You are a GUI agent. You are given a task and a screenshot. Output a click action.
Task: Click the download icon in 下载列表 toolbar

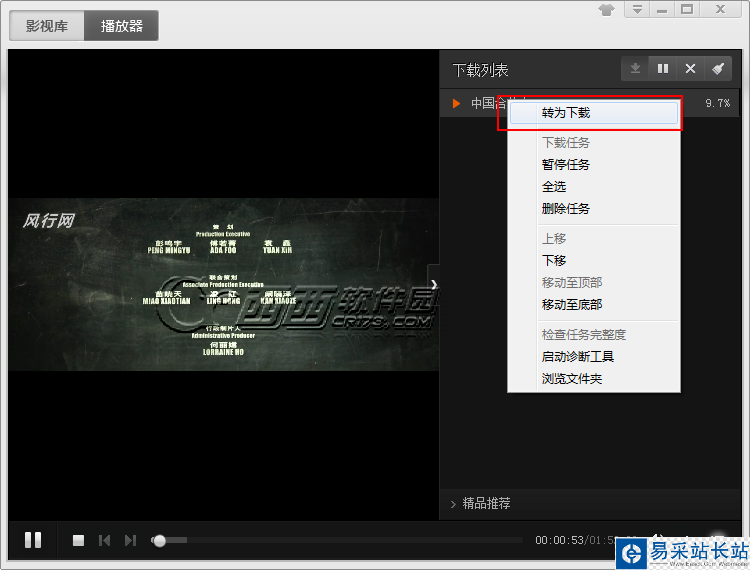pos(635,69)
